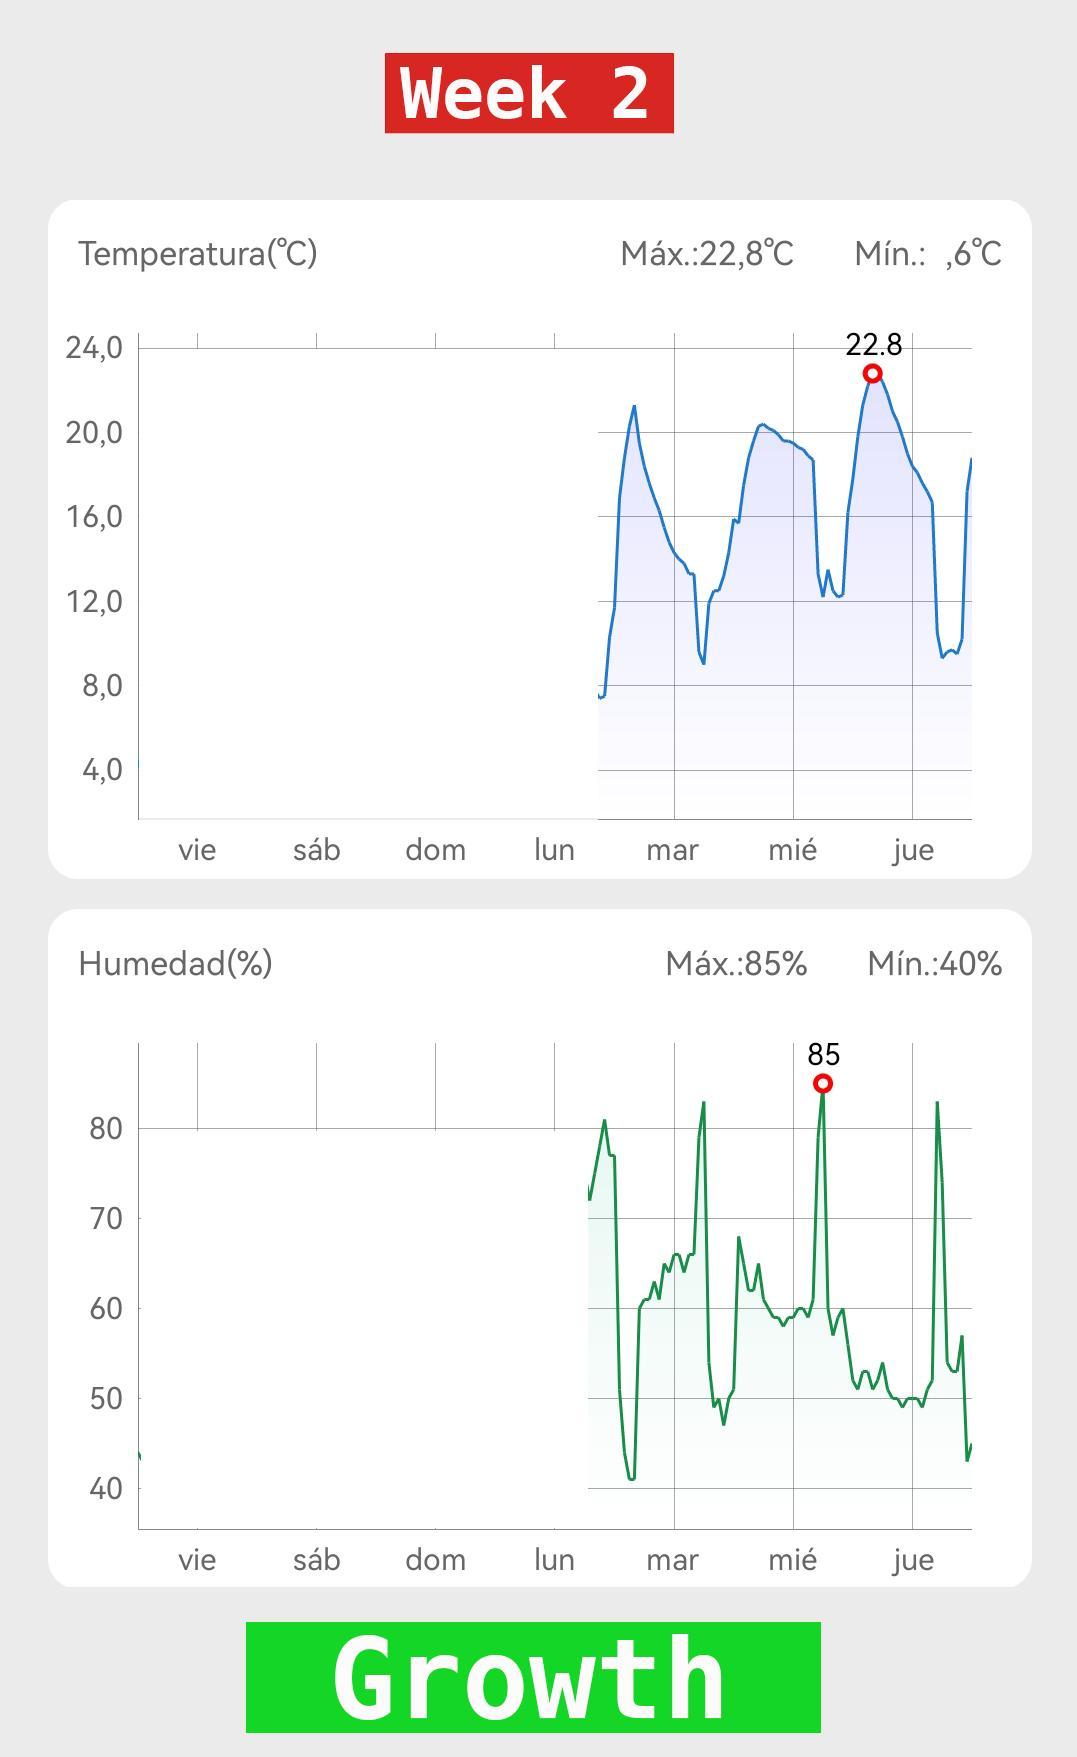Click 'mar' on the temperature chart axis

coord(672,850)
